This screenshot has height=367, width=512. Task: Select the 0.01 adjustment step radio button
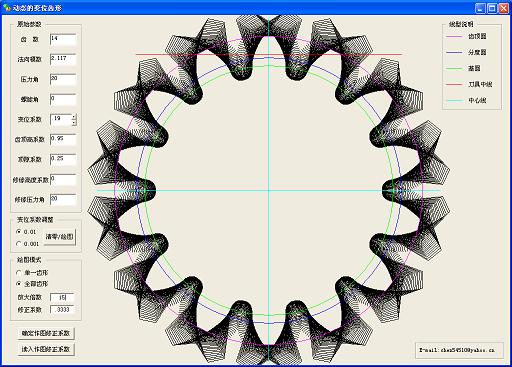pyautogui.click(x=19, y=232)
